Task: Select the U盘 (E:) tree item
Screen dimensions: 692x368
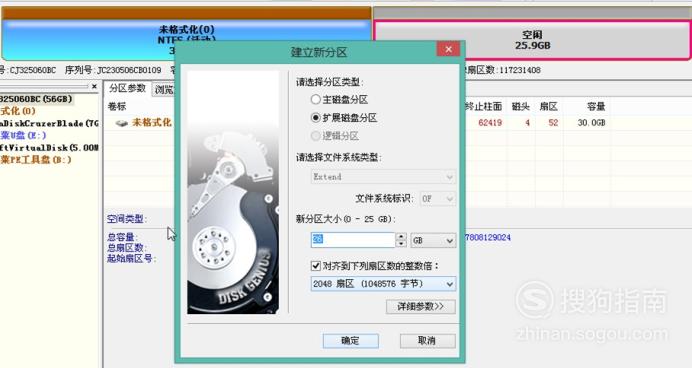Action: [x=23, y=135]
